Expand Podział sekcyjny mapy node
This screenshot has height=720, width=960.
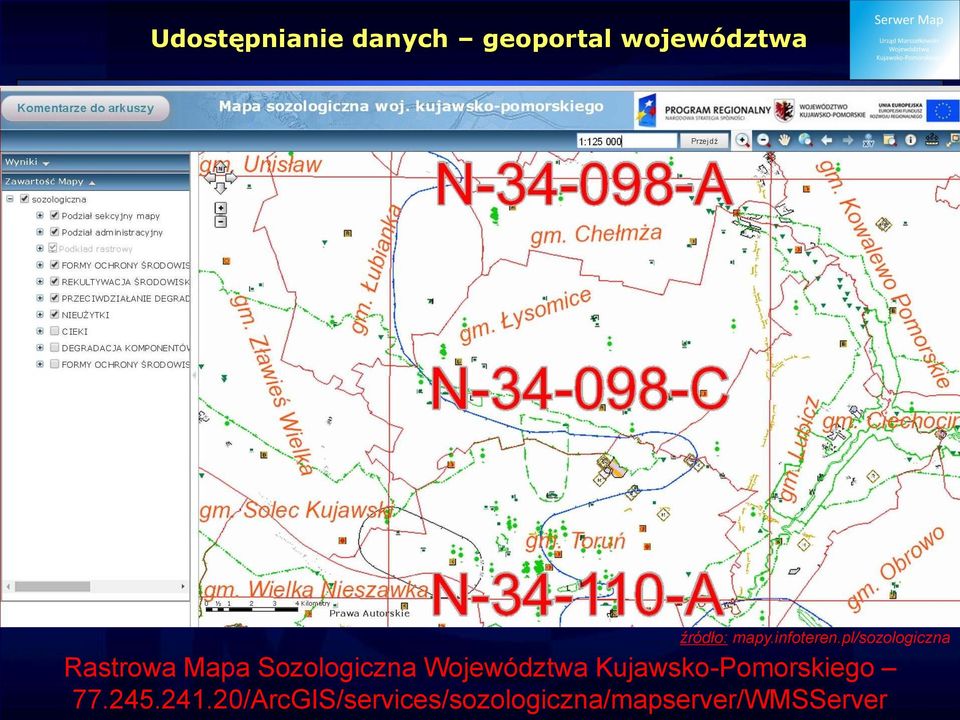[x=40, y=216]
